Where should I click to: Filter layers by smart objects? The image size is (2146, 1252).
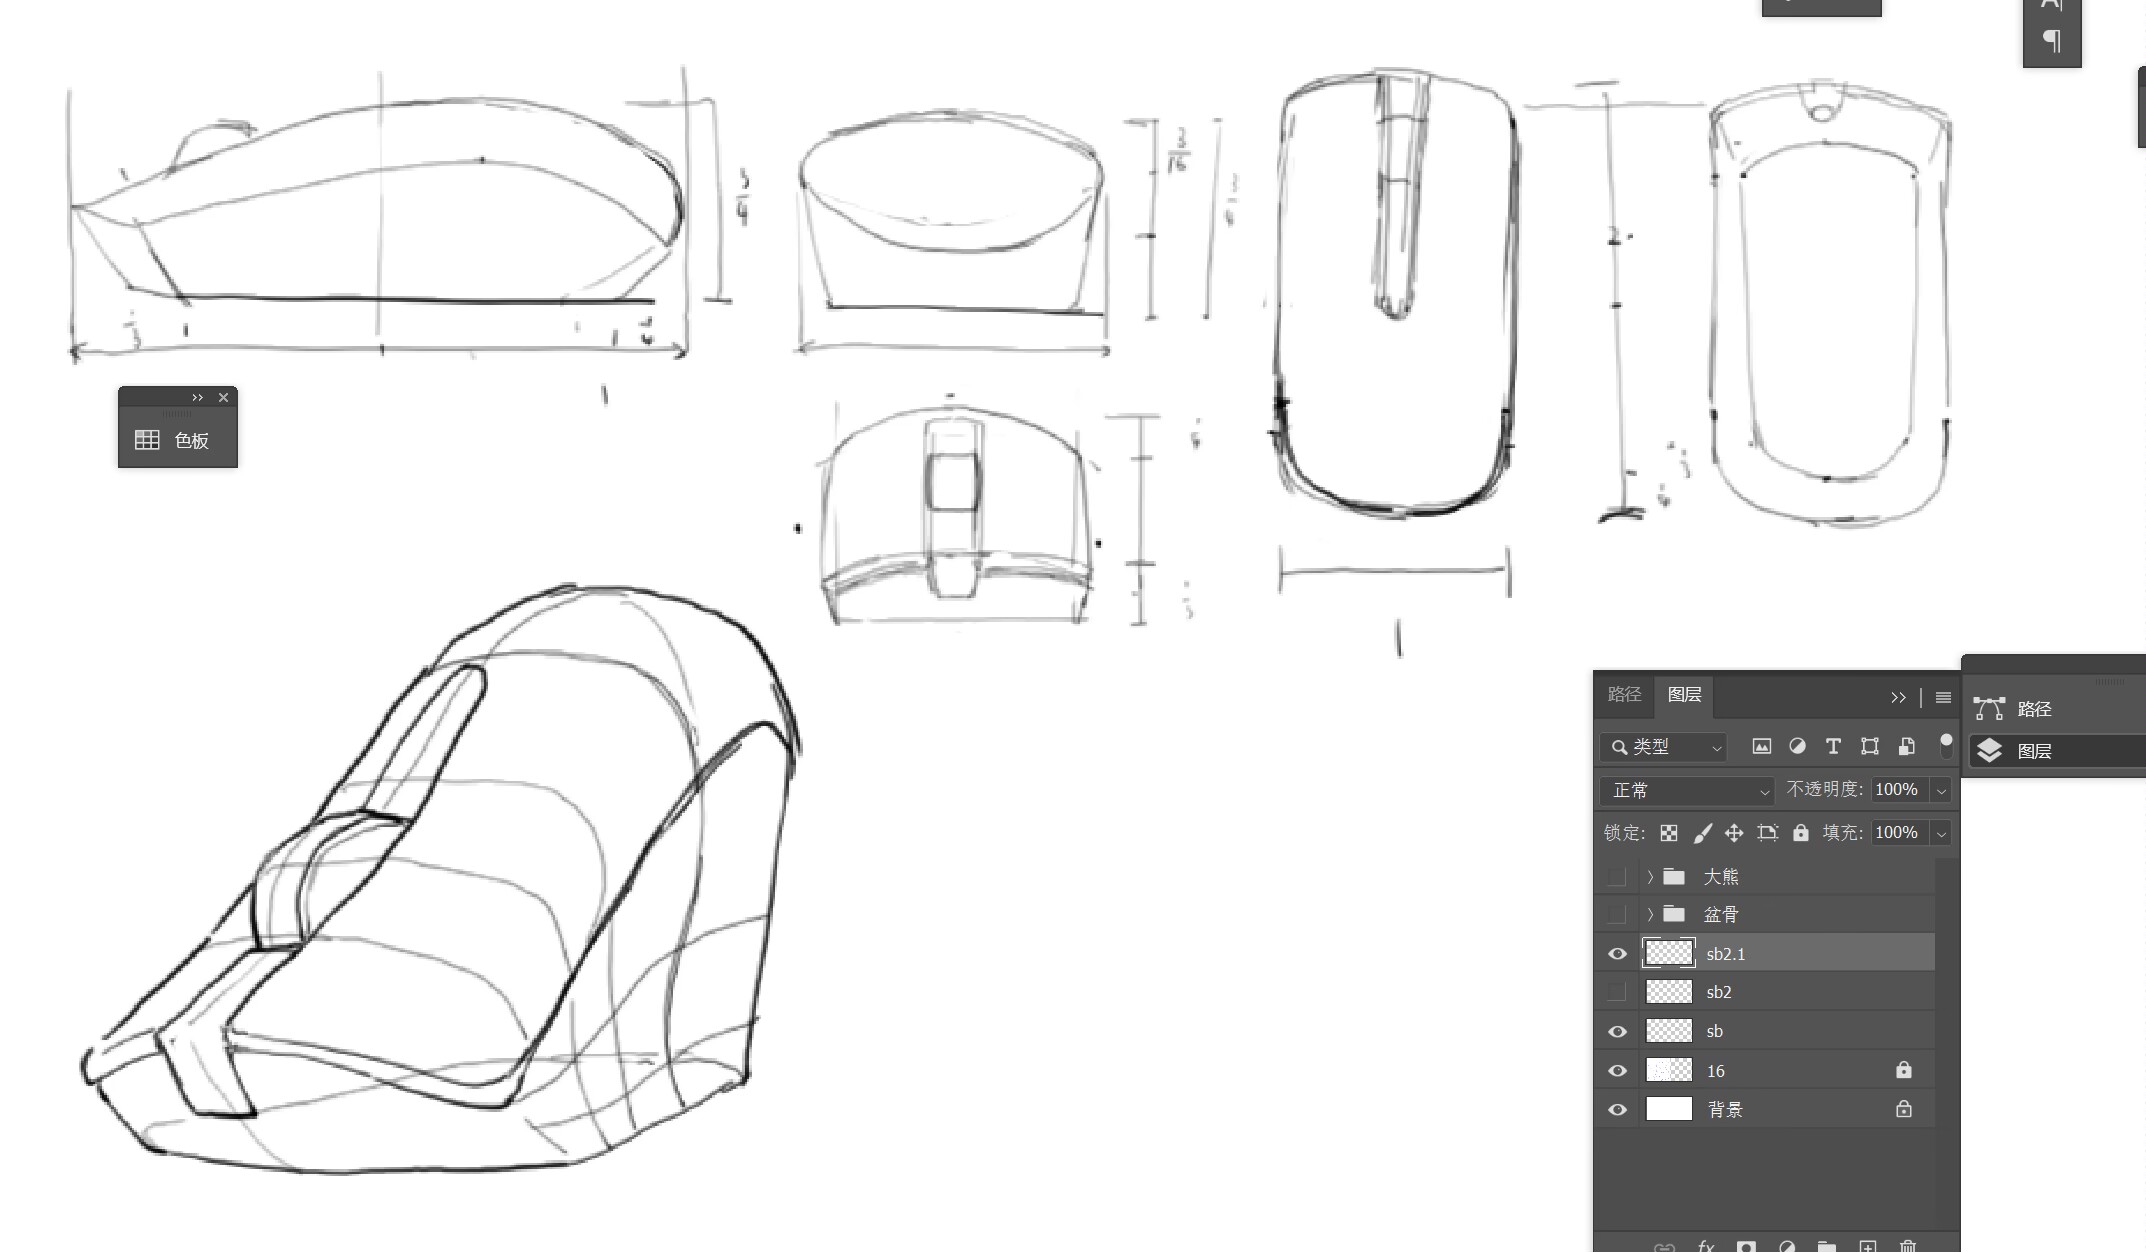(1906, 746)
